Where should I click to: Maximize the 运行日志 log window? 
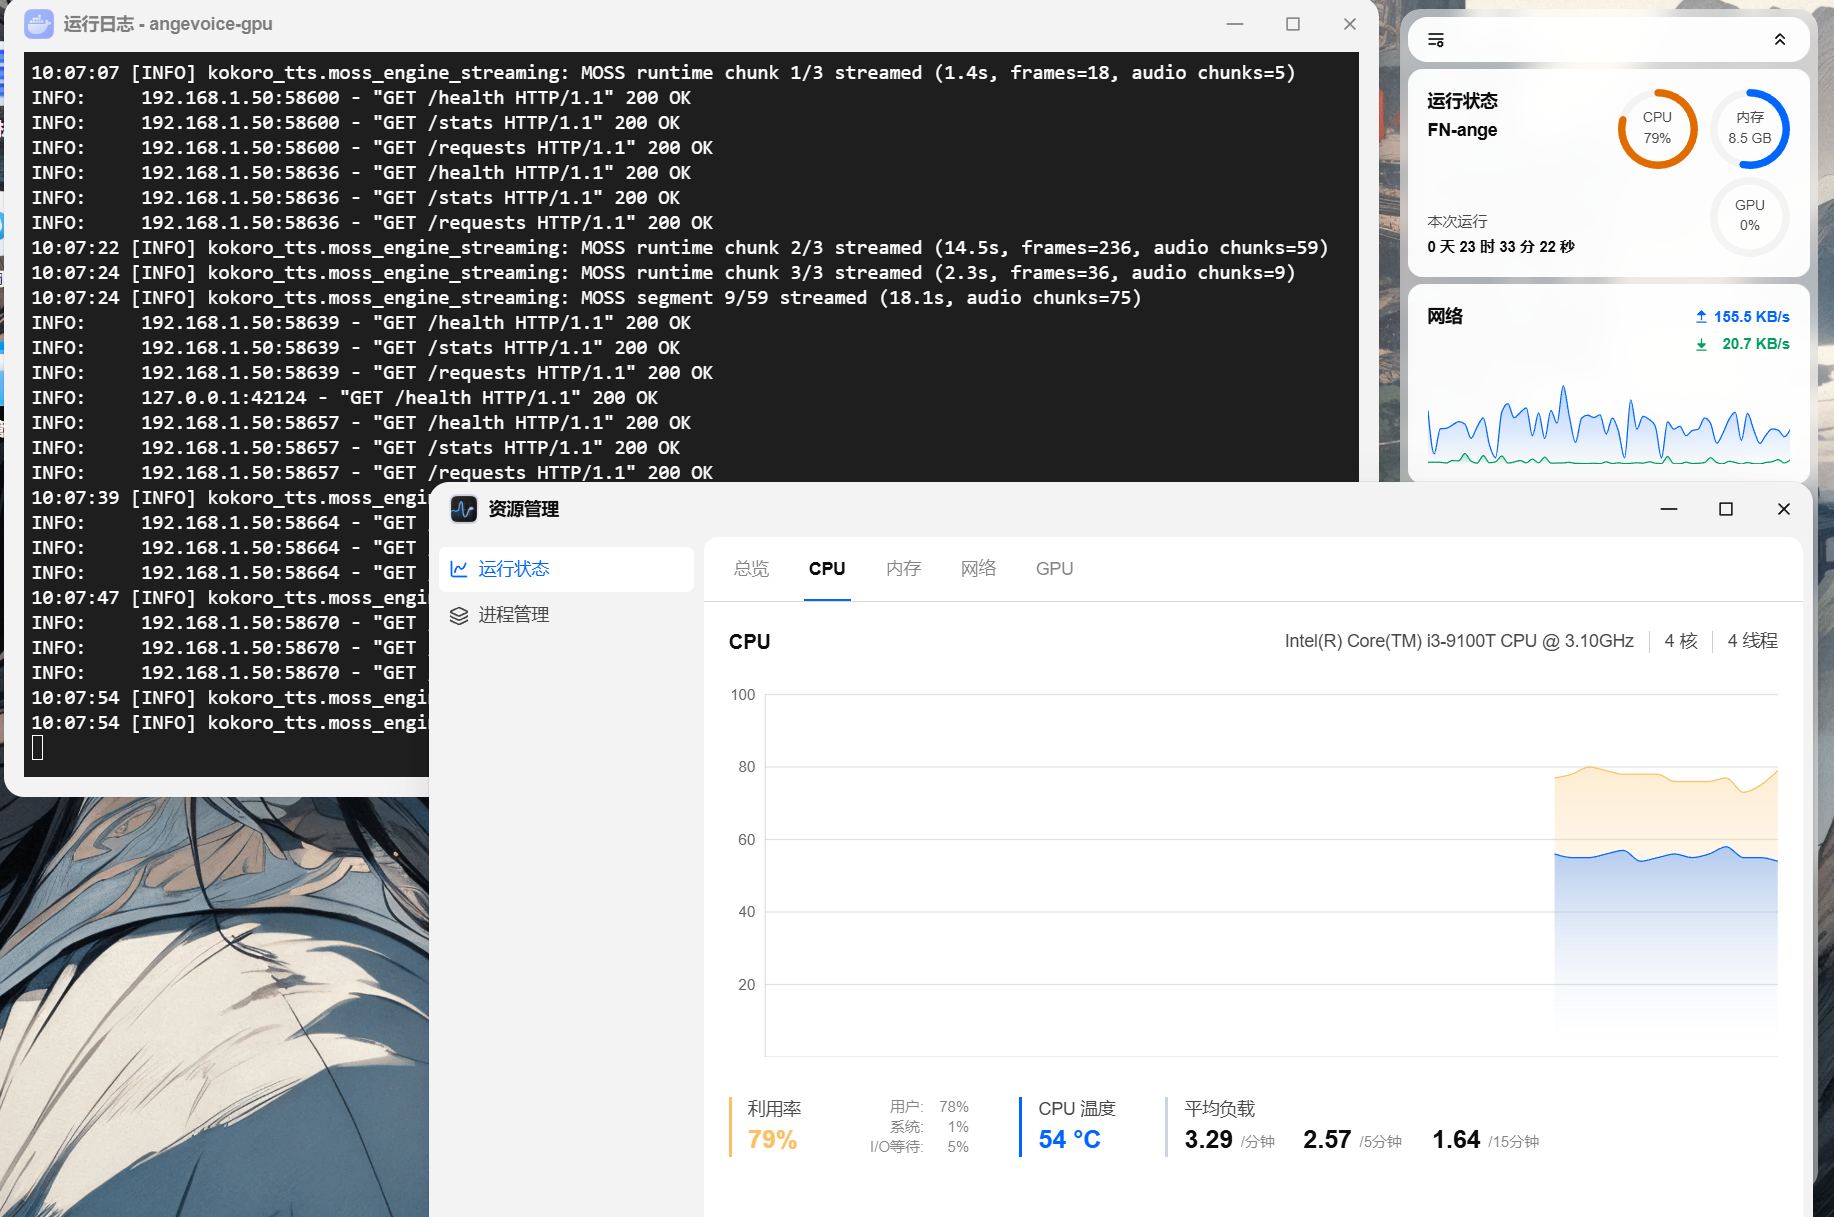click(1293, 24)
